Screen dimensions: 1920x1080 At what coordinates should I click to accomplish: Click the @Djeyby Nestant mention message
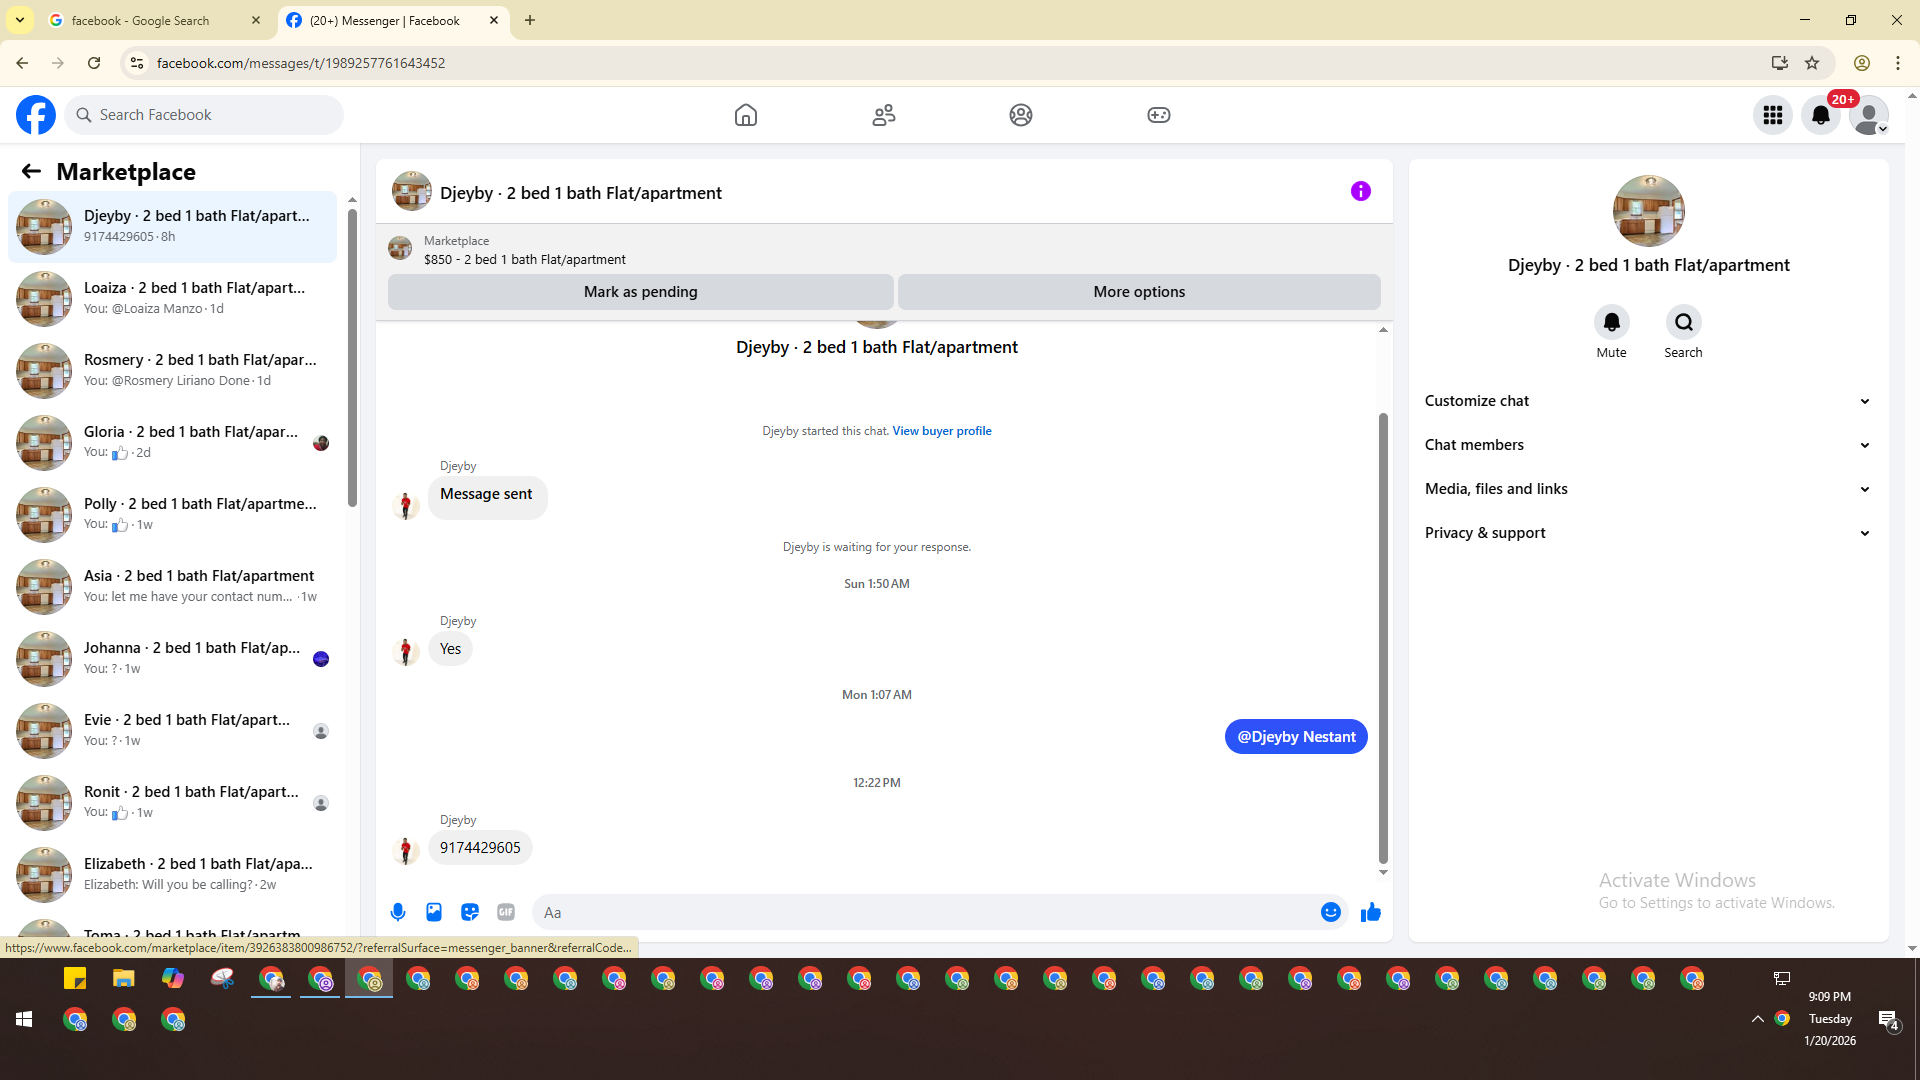1296,737
